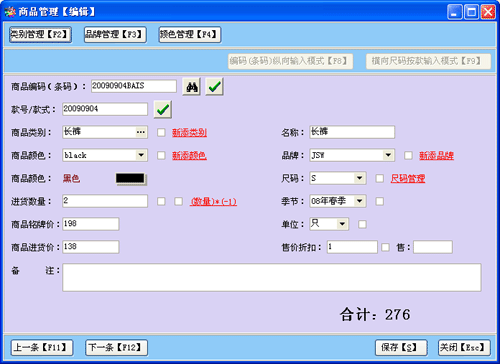Click the 新添类别 link

click(x=189, y=133)
